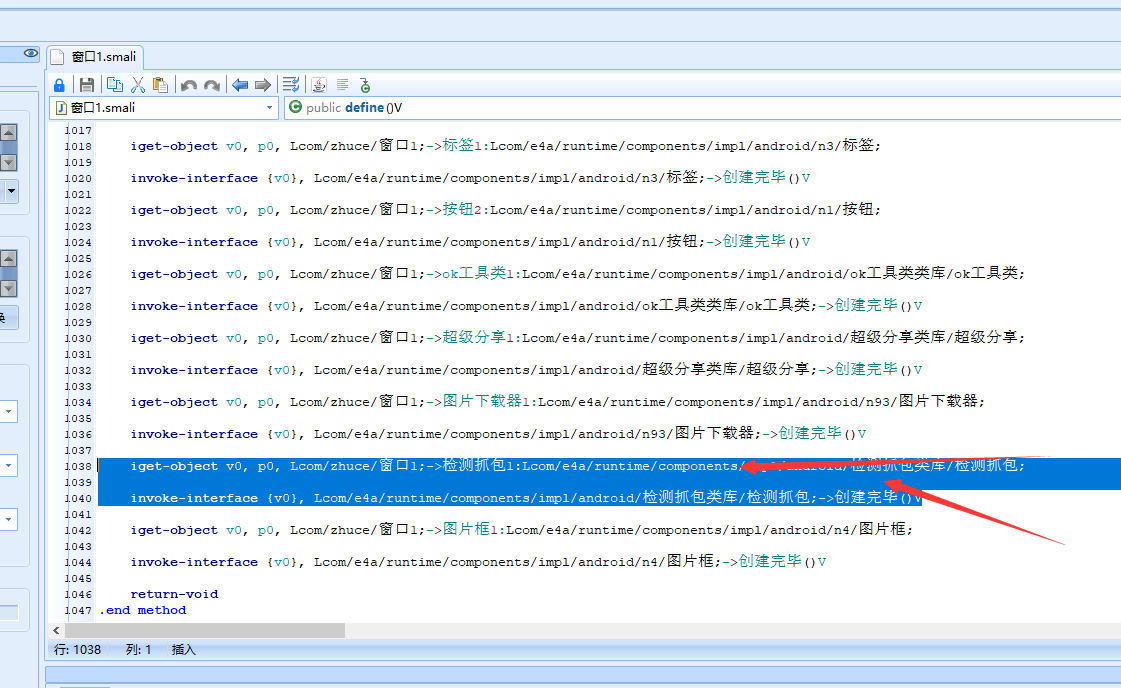This screenshot has height=688, width=1121.
Task: Open the black-arrow dropdown in the left panel
Action: point(11,192)
